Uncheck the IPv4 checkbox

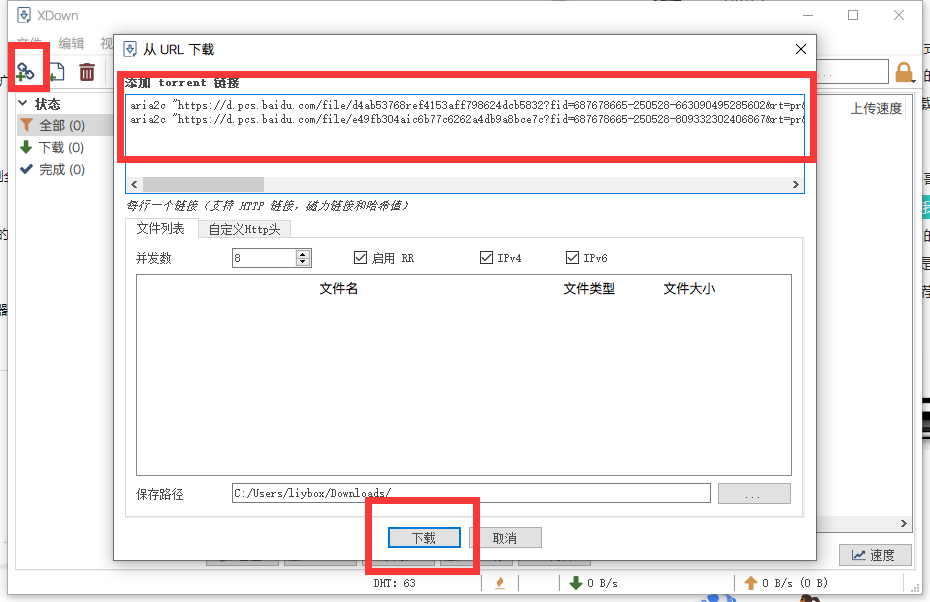[486, 258]
